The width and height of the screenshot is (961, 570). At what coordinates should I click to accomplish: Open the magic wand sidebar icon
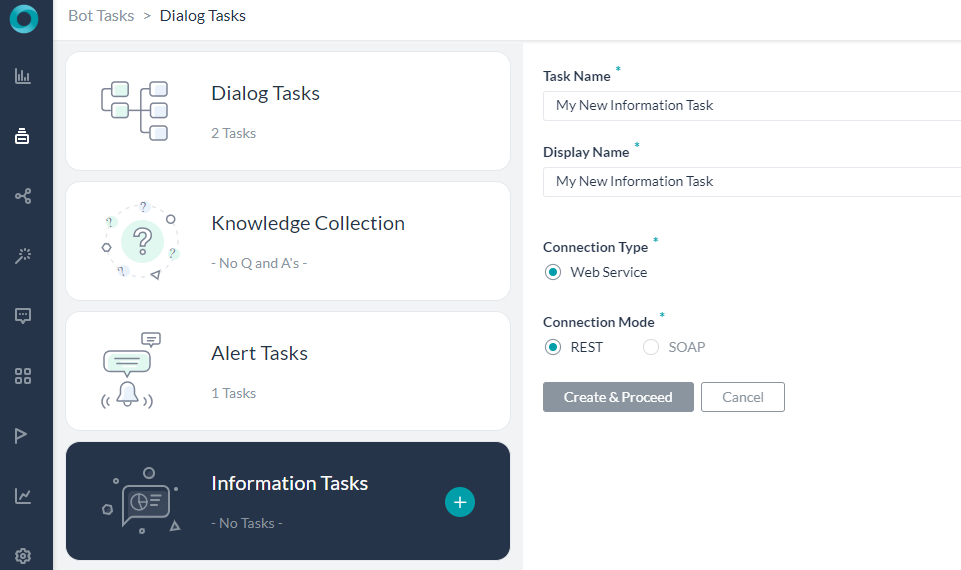pos(23,256)
